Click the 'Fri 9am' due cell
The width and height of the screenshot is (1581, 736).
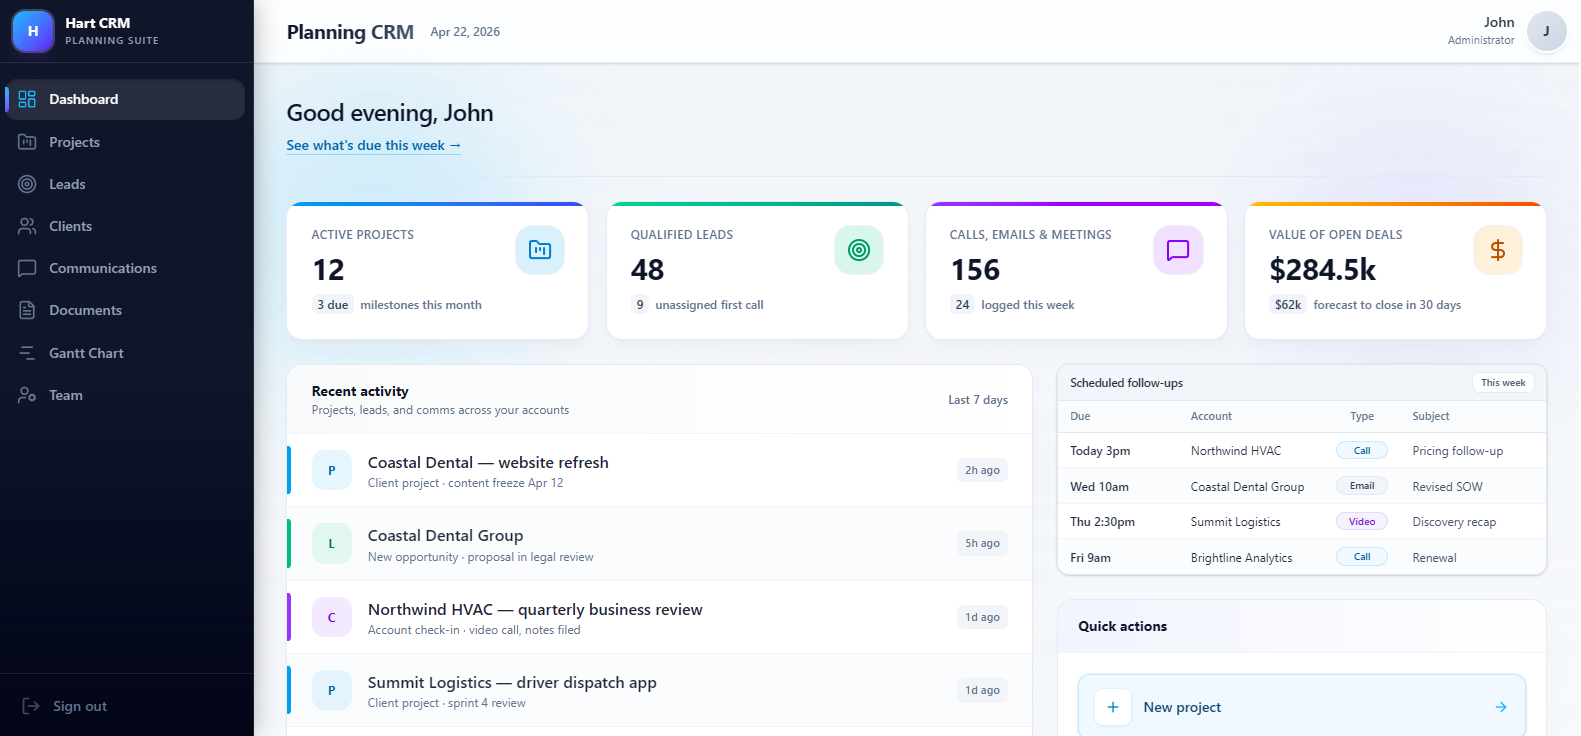tap(1090, 558)
